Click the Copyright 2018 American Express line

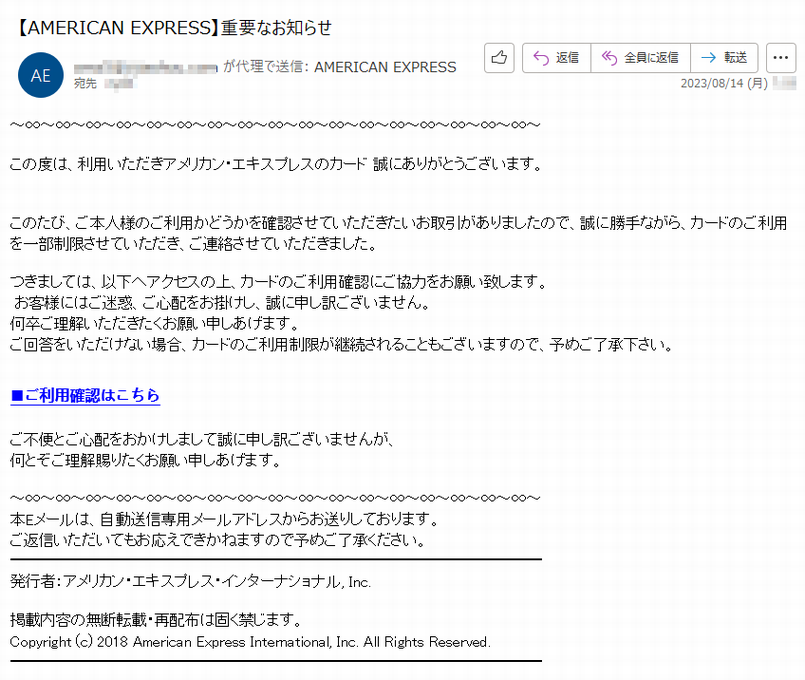(250, 642)
